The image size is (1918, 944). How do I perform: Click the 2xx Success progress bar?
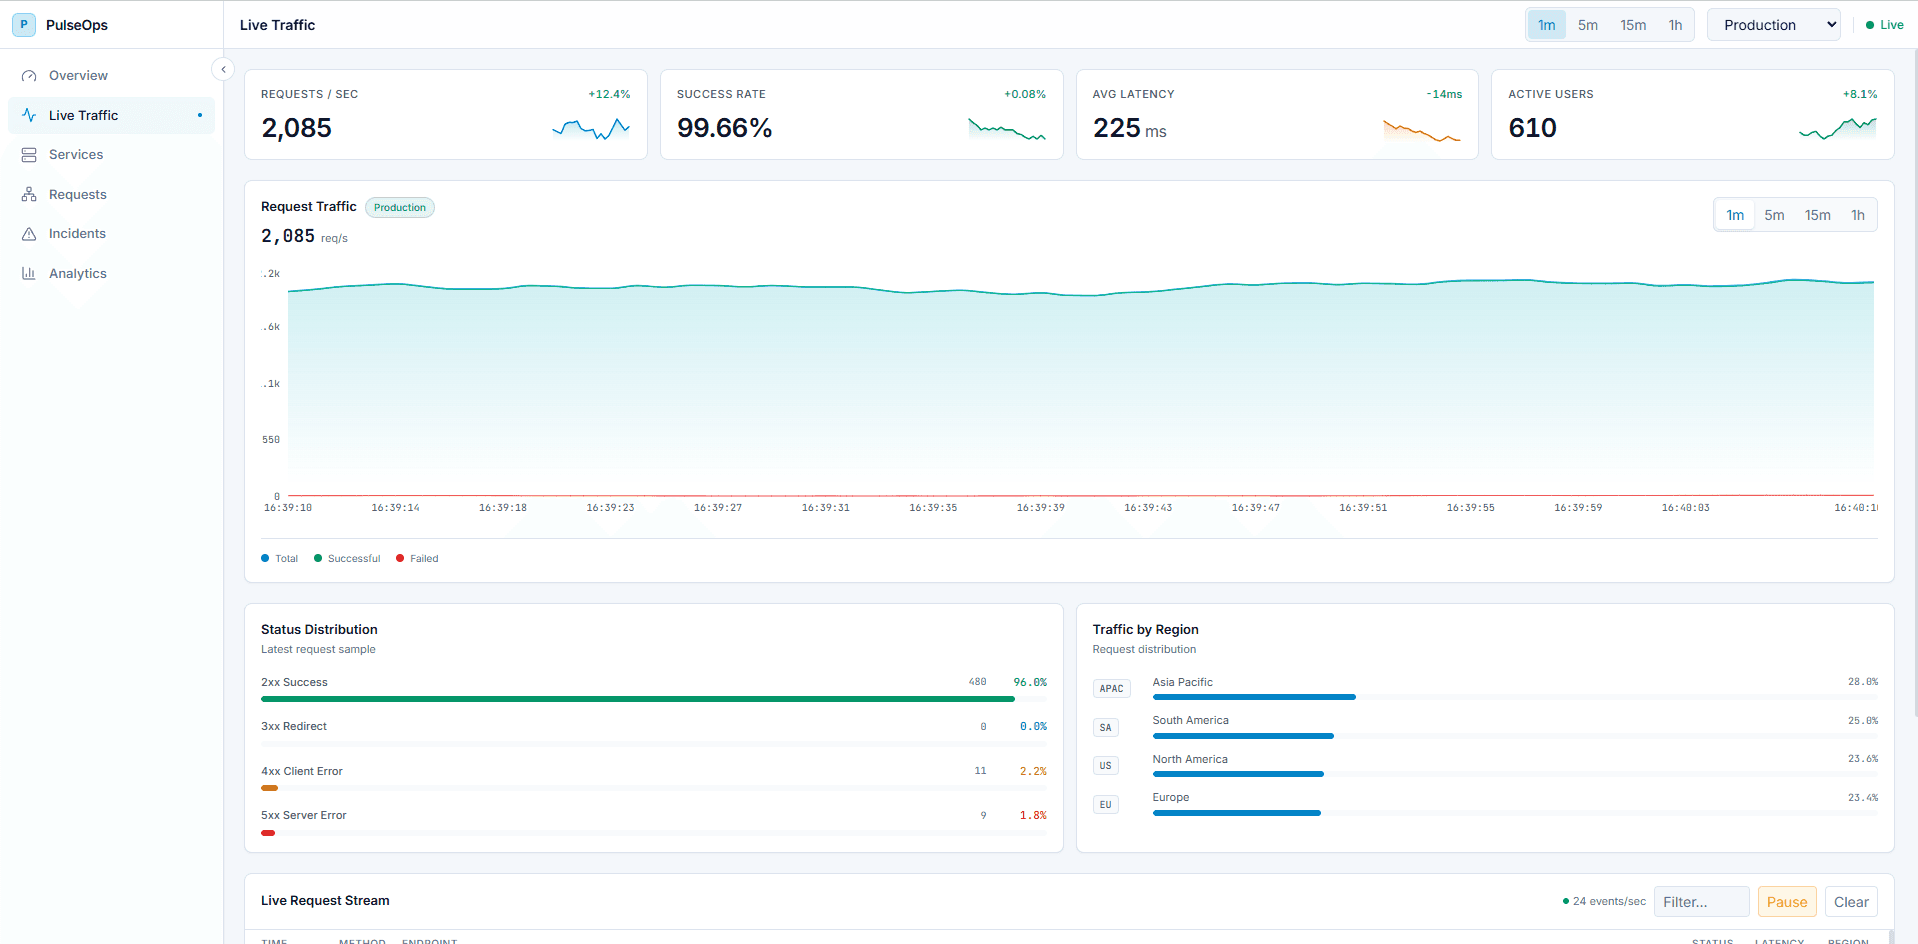pos(654,699)
